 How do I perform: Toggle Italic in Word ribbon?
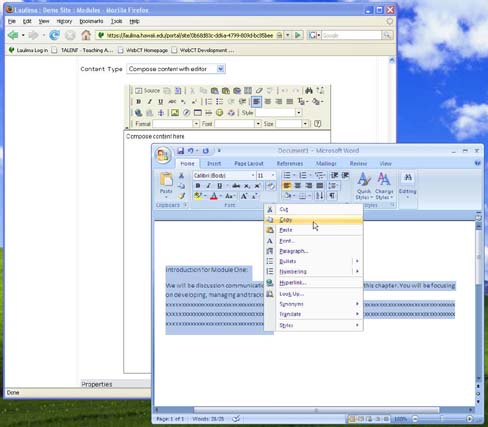(208, 186)
